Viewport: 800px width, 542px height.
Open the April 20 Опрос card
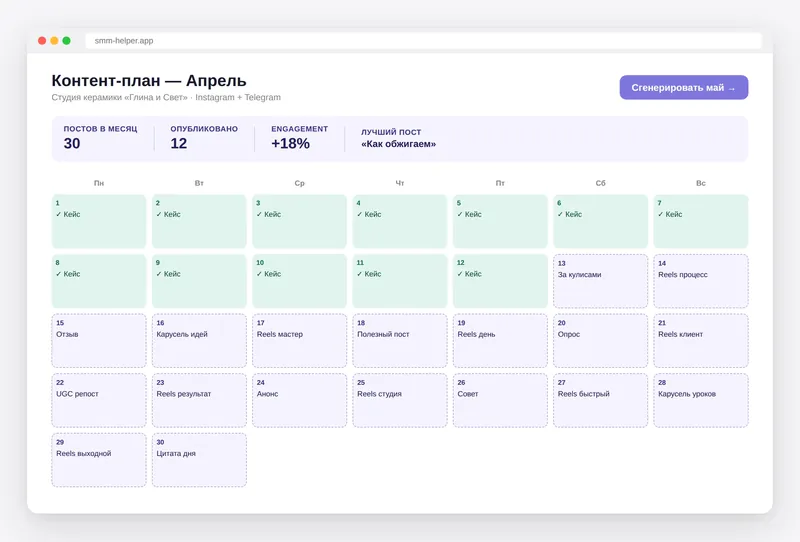point(601,341)
